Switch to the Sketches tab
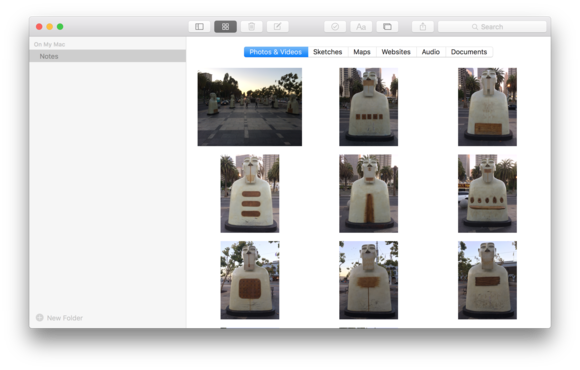580x370 pixels. [328, 52]
